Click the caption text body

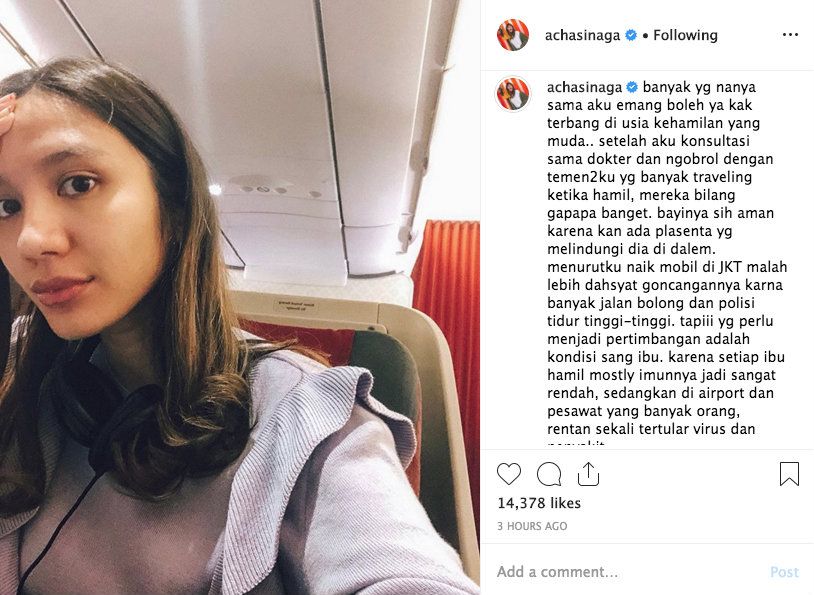667,259
